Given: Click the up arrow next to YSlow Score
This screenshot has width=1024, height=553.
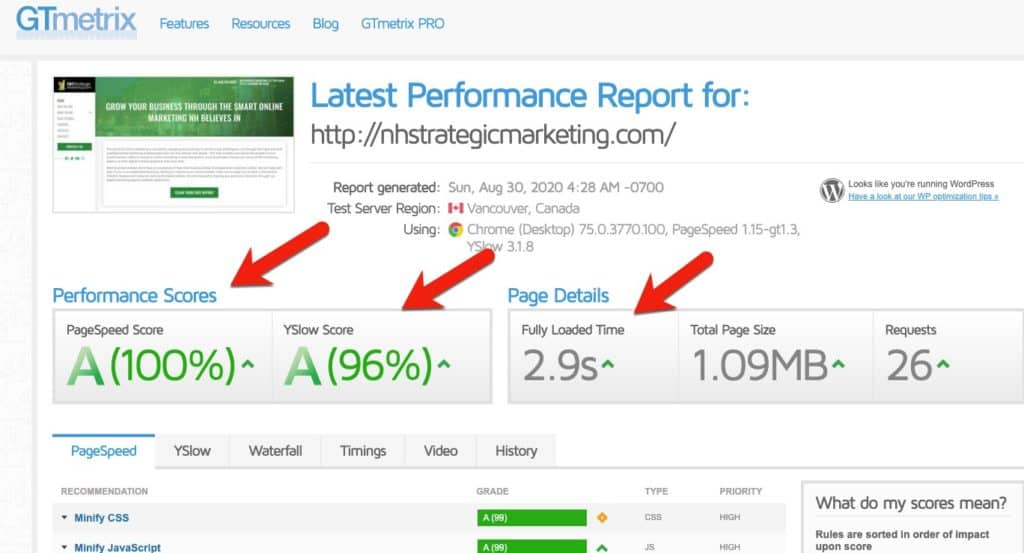Looking at the screenshot, I should (x=444, y=364).
